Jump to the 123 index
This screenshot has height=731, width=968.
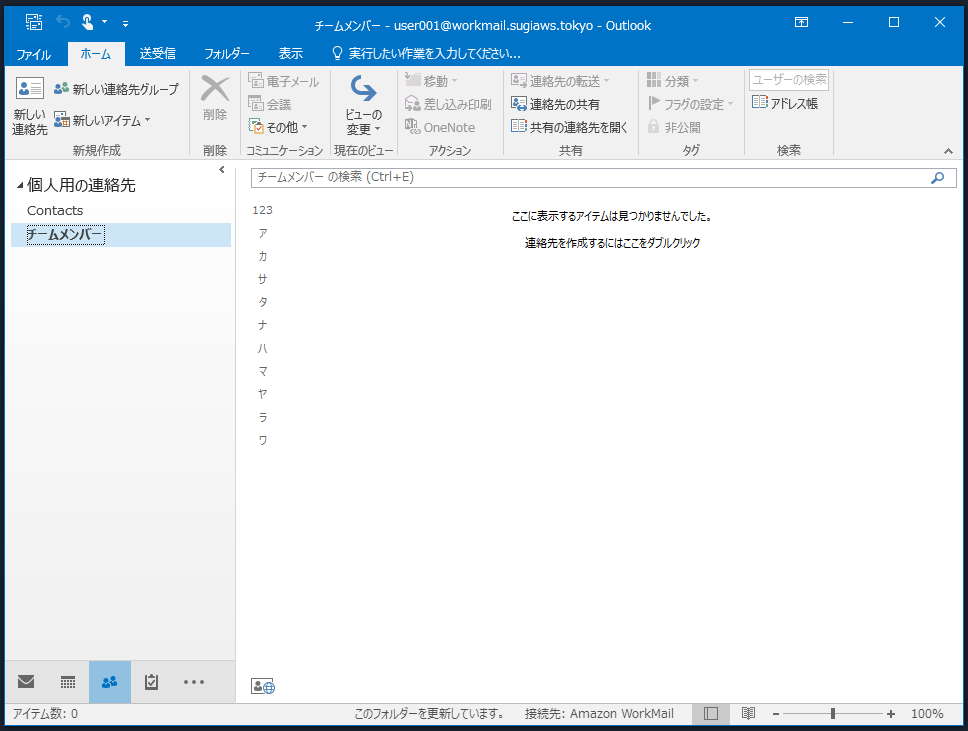(262, 211)
